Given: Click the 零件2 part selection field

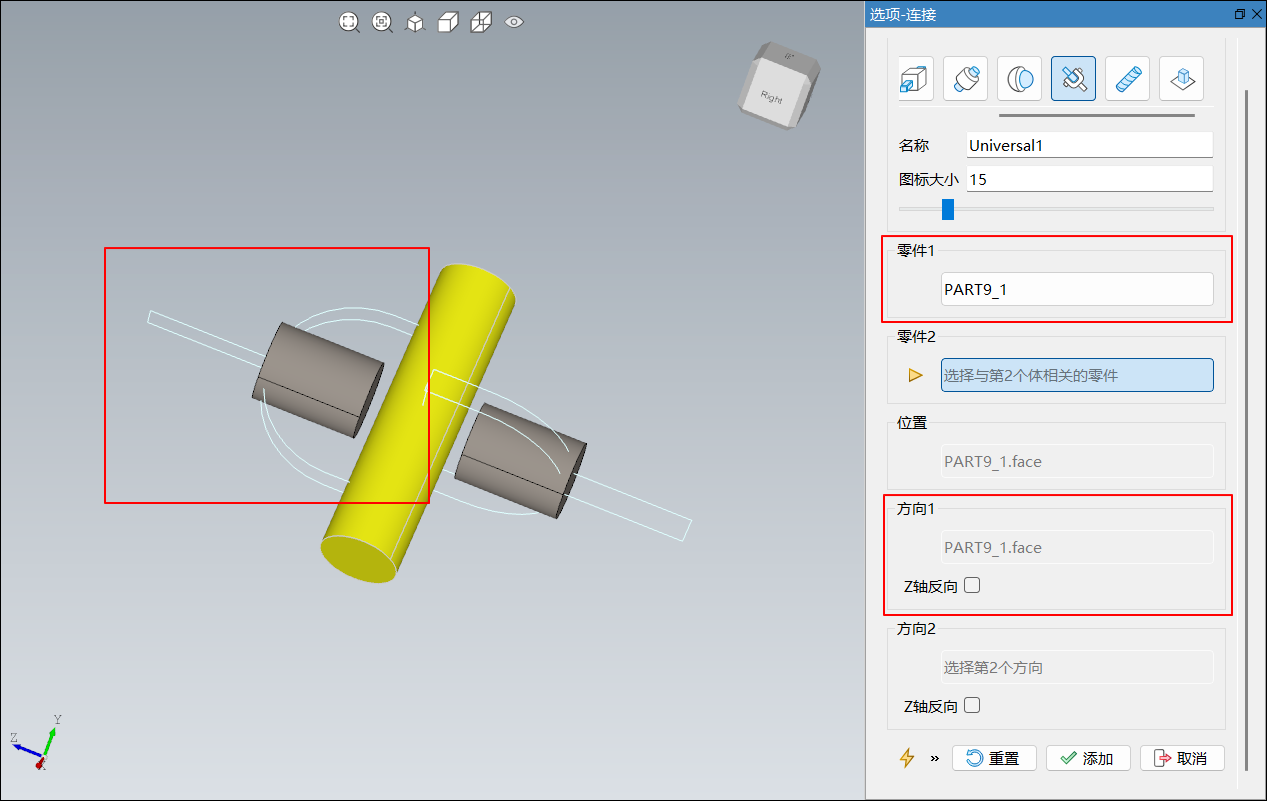Looking at the screenshot, I should coord(1076,376).
